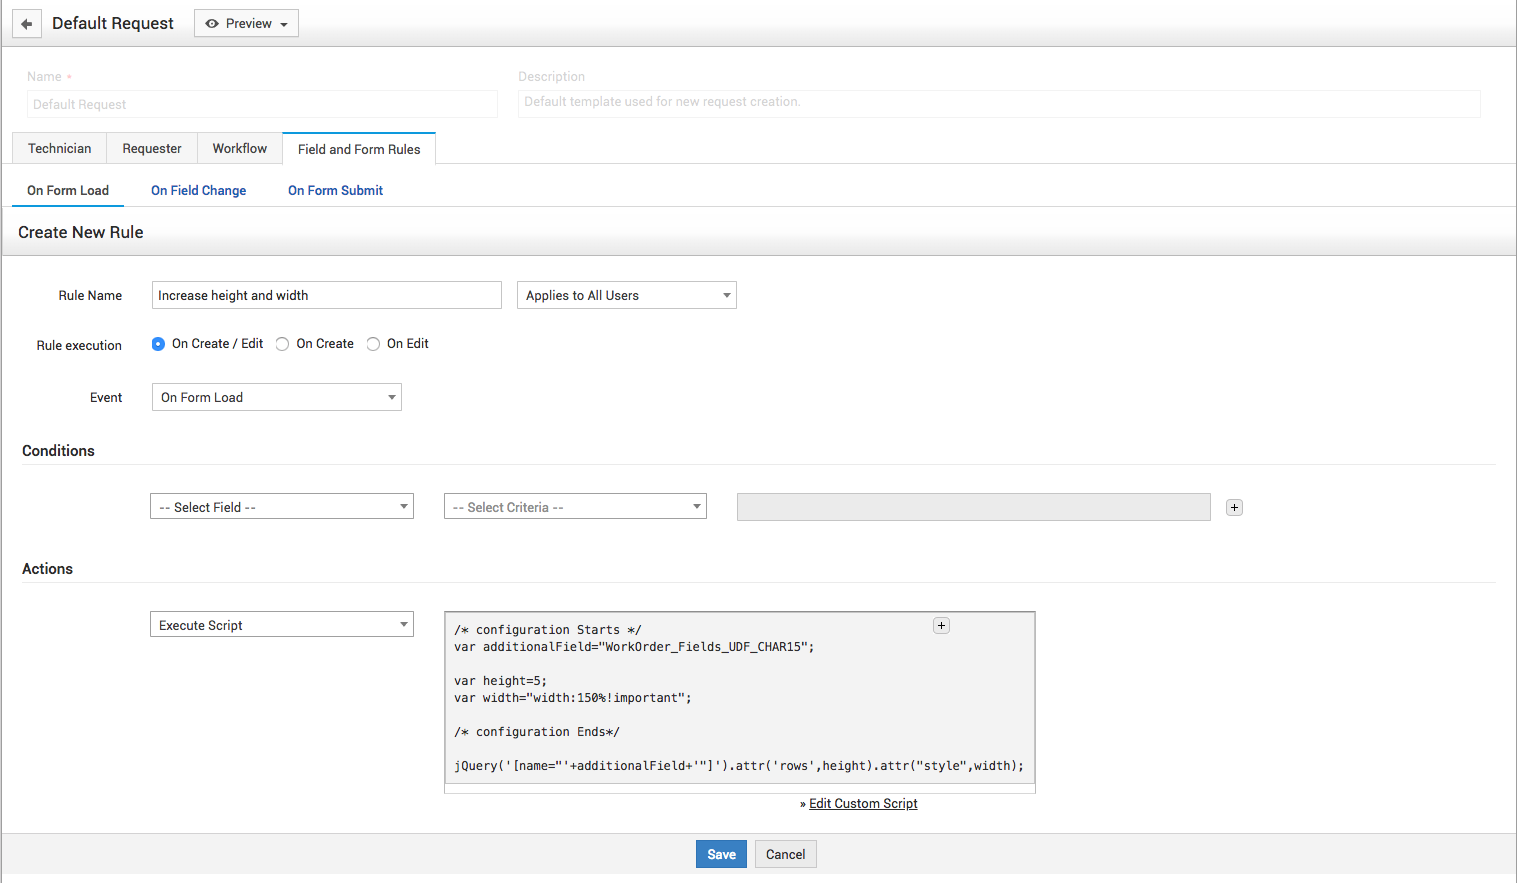Select the On Create radio option
Image resolution: width=1517 pixels, height=883 pixels.
283,344
